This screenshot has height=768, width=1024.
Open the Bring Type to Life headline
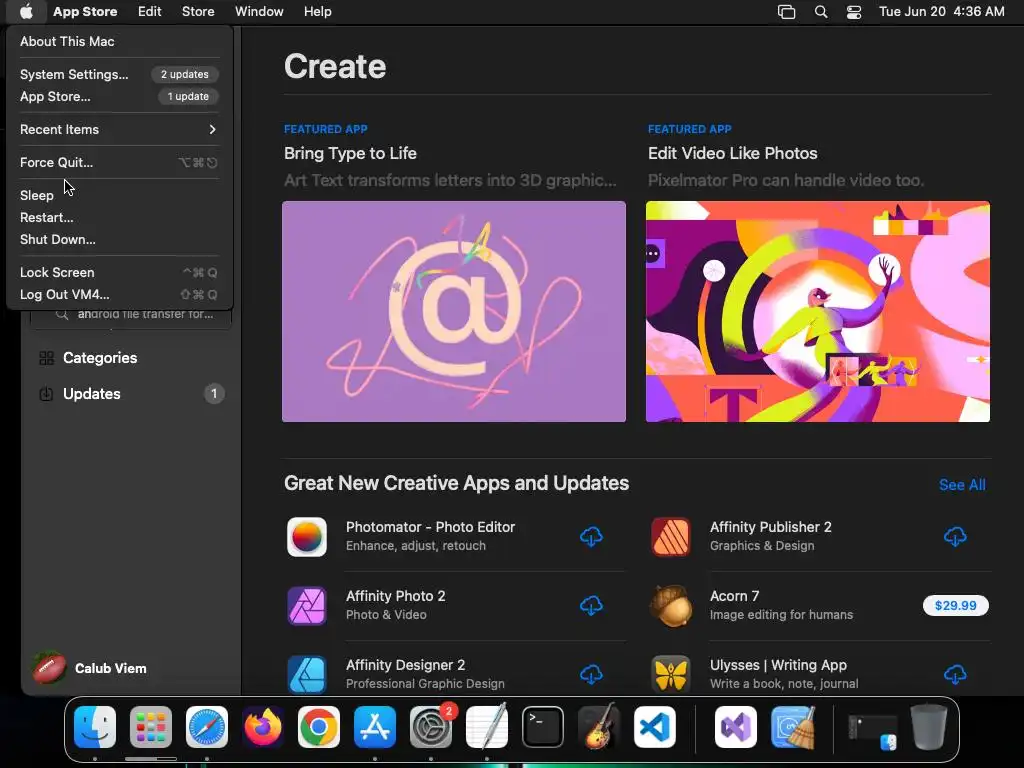coord(350,153)
